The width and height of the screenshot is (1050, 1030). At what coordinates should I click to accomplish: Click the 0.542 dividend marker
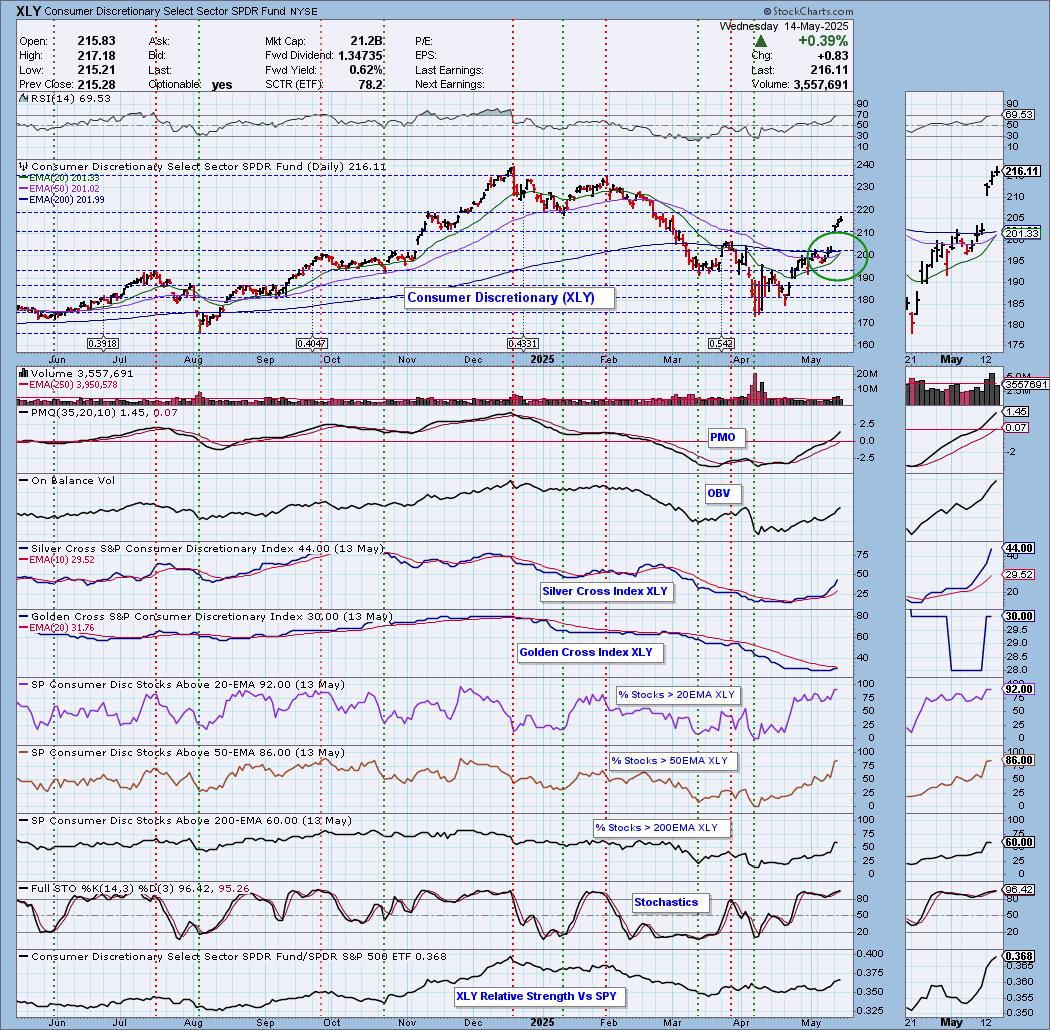click(x=721, y=343)
